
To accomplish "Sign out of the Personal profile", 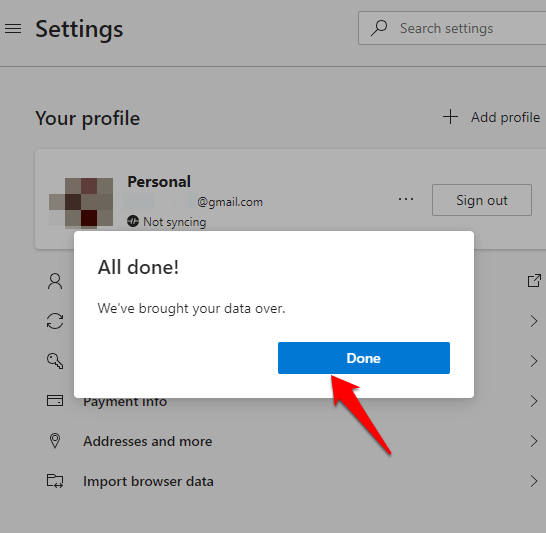I will (482, 200).
